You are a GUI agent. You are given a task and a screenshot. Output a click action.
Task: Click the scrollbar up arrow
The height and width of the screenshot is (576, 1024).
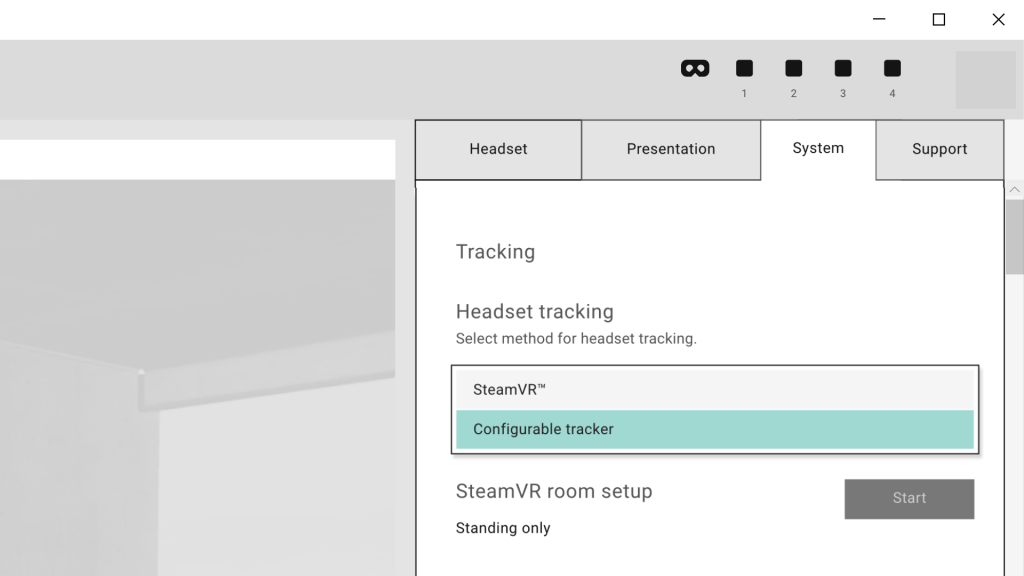click(x=1014, y=189)
